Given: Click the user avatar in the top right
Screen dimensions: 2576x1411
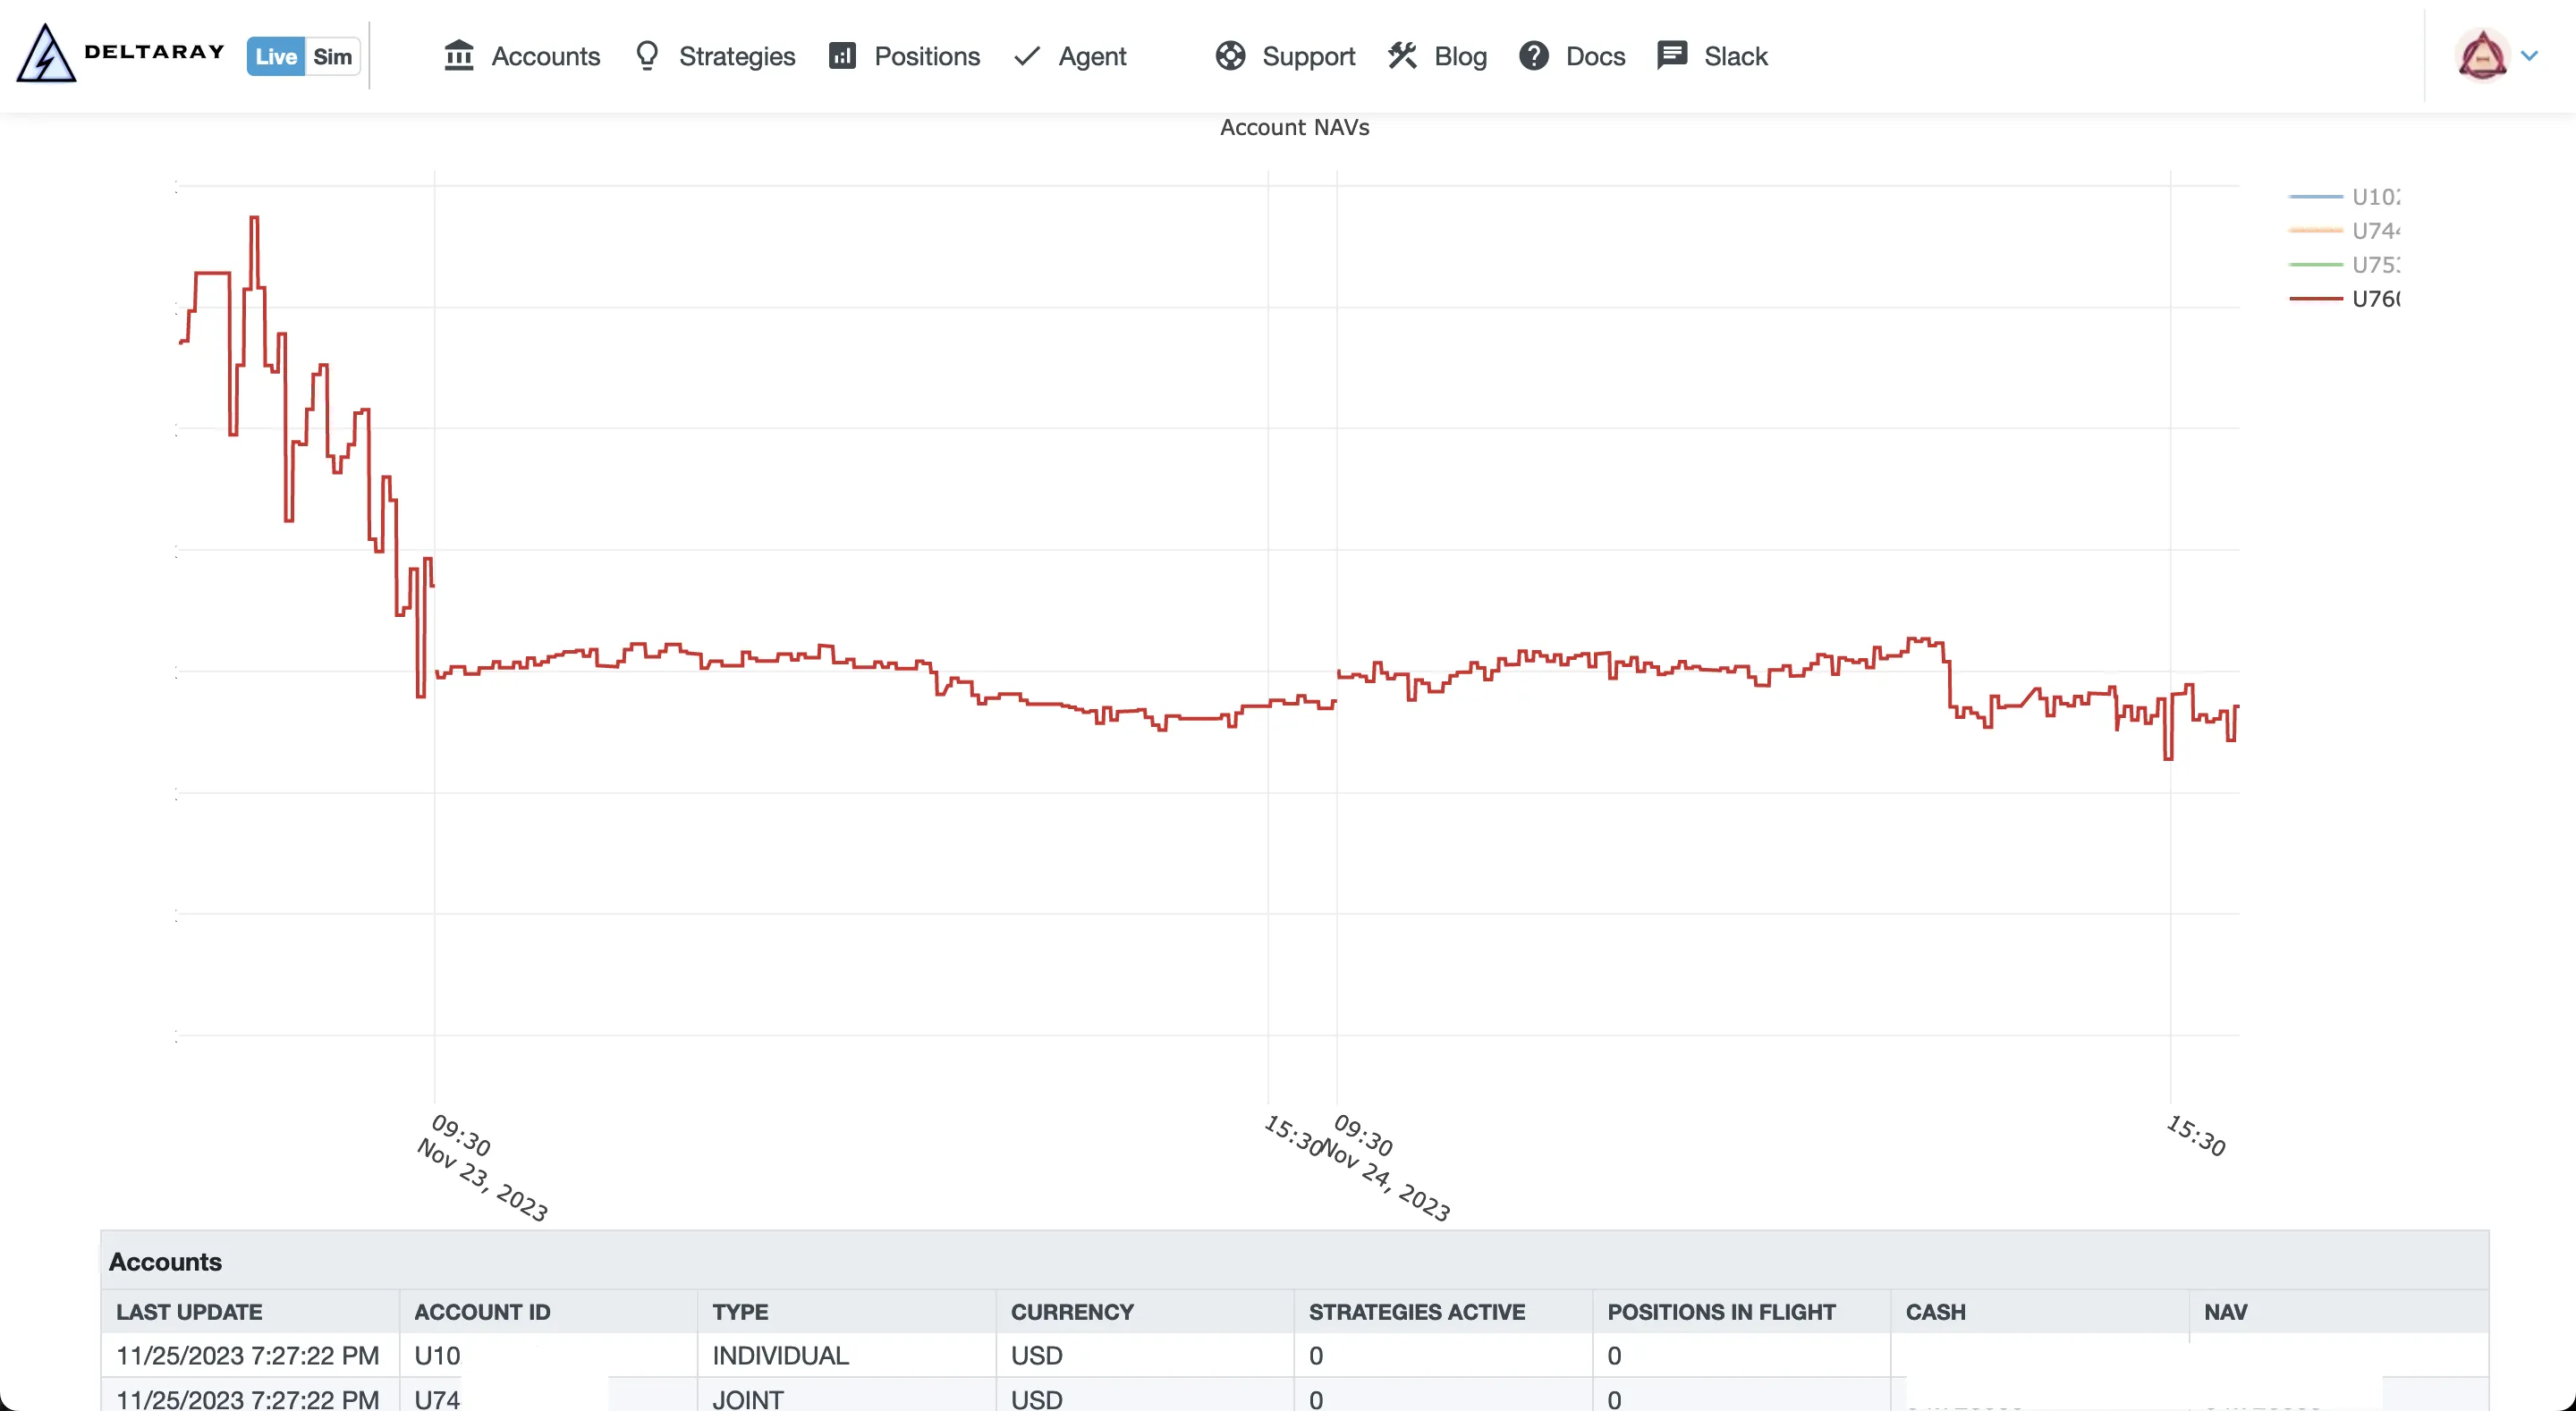Looking at the screenshot, I should click(x=2484, y=55).
